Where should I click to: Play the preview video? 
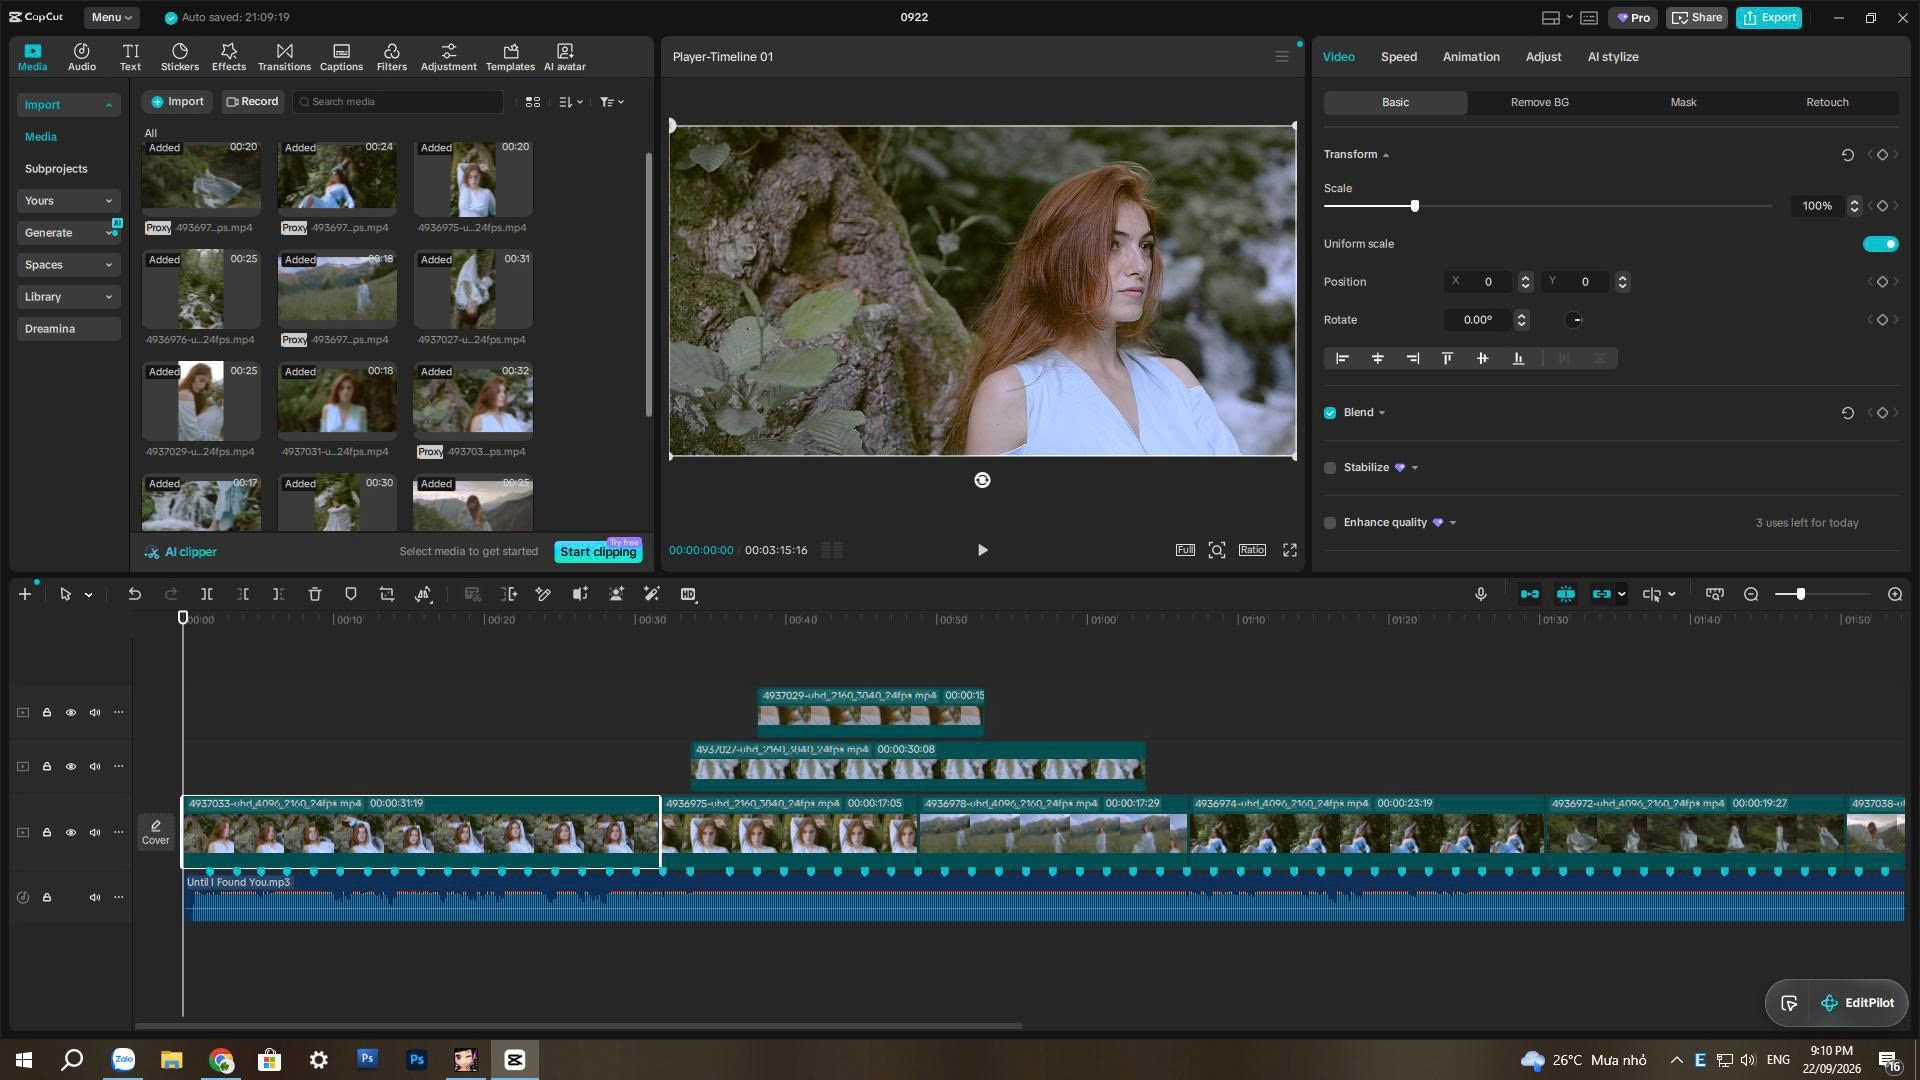pos(982,550)
